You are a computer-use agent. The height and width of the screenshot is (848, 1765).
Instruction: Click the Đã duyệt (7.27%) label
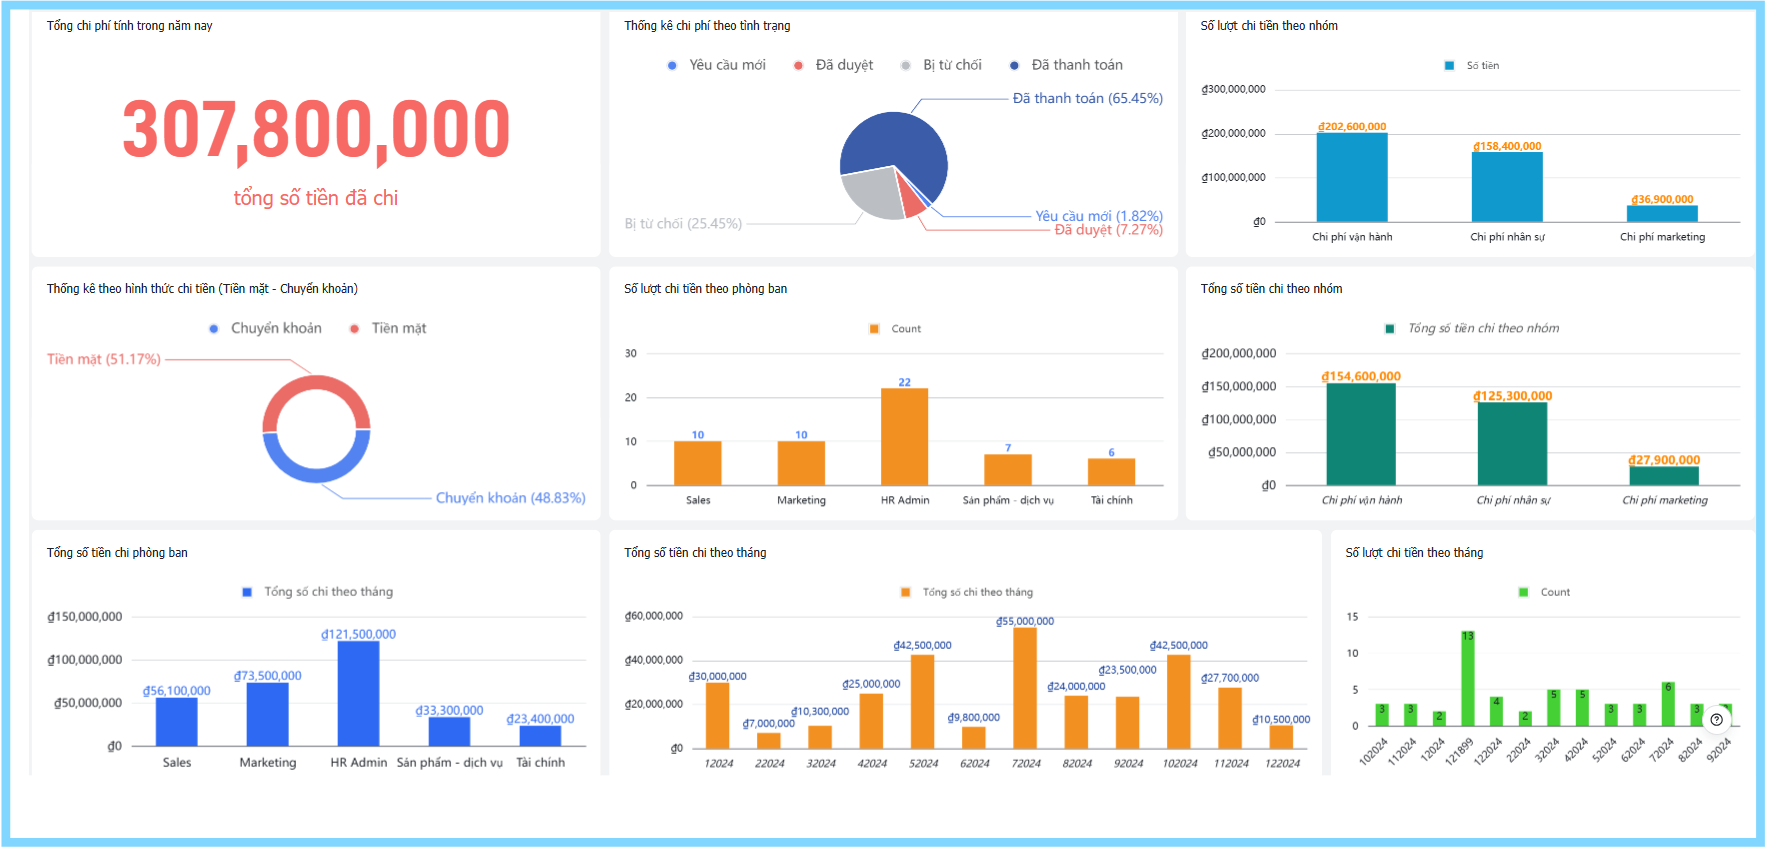(x=1109, y=230)
